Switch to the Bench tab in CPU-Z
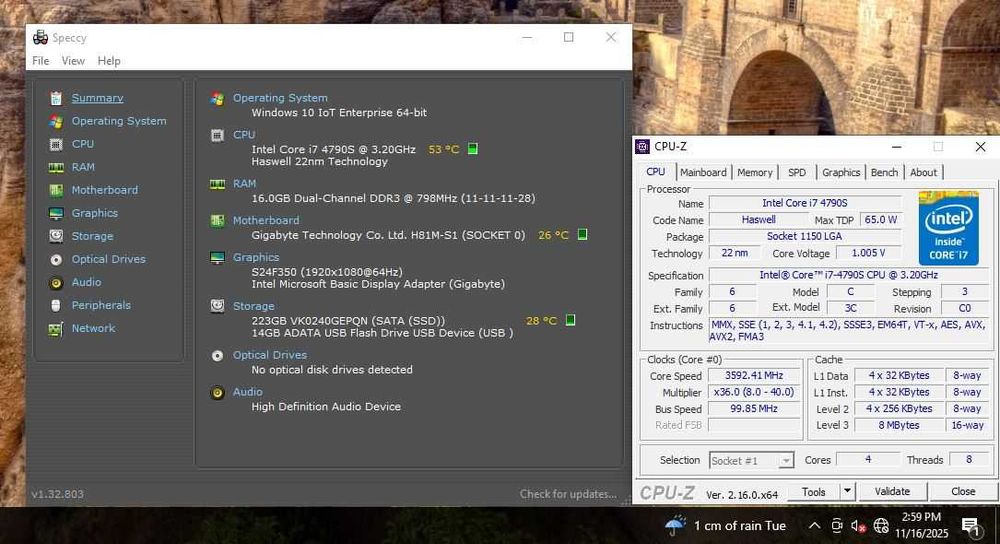Image resolution: width=1000 pixels, height=544 pixels. (884, 172)
